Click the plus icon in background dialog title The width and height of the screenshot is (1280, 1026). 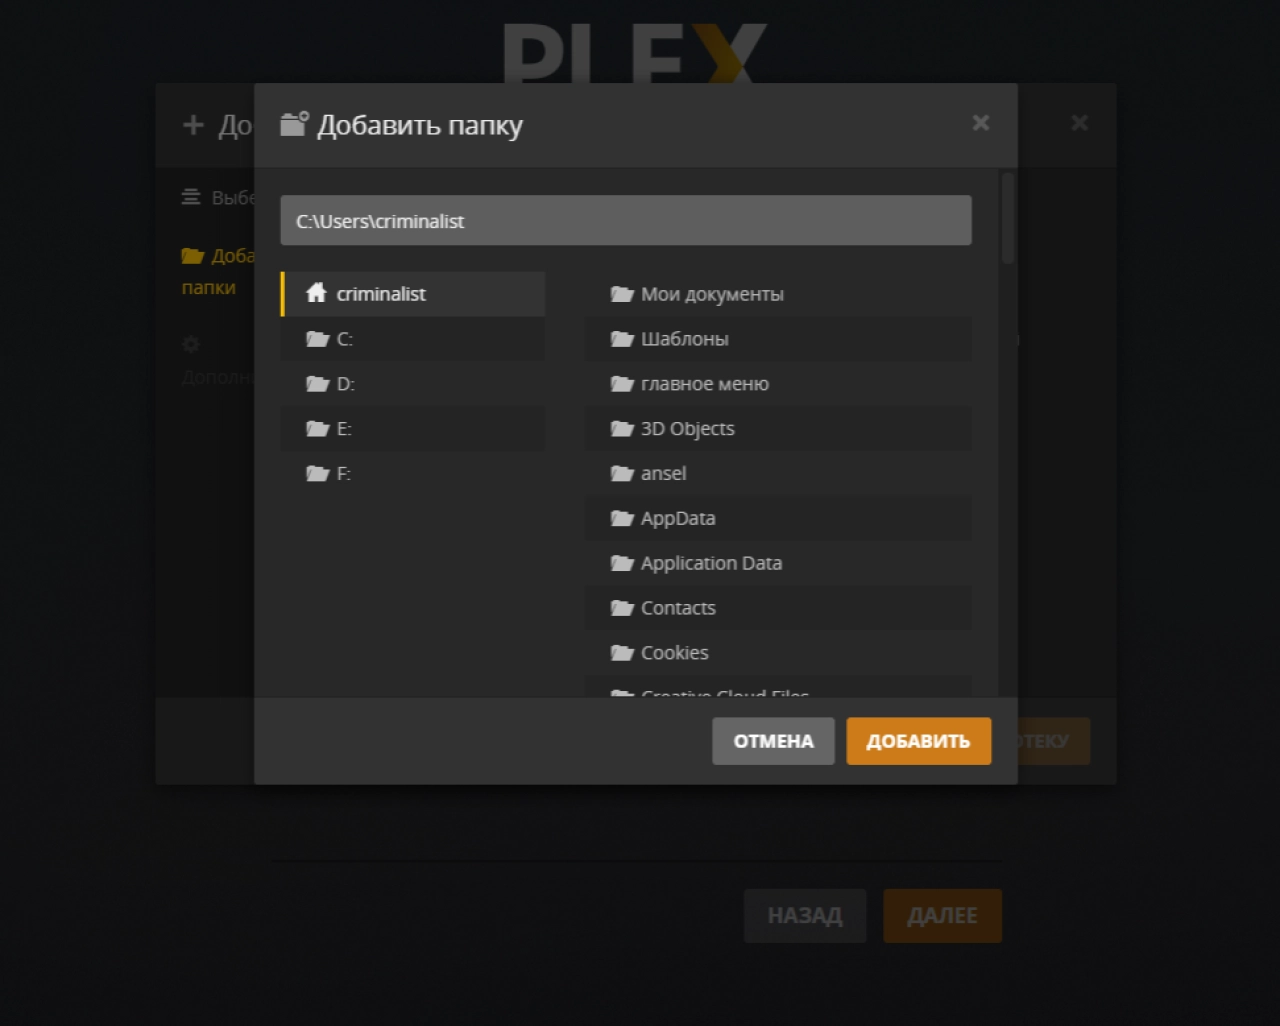point(193,125)
